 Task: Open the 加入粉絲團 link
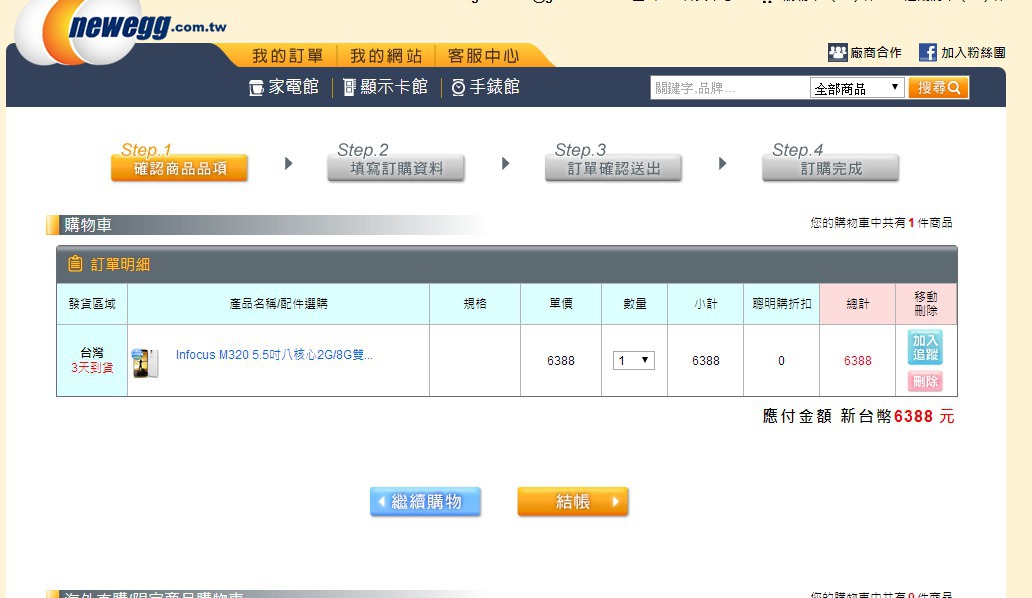point(973,53)
